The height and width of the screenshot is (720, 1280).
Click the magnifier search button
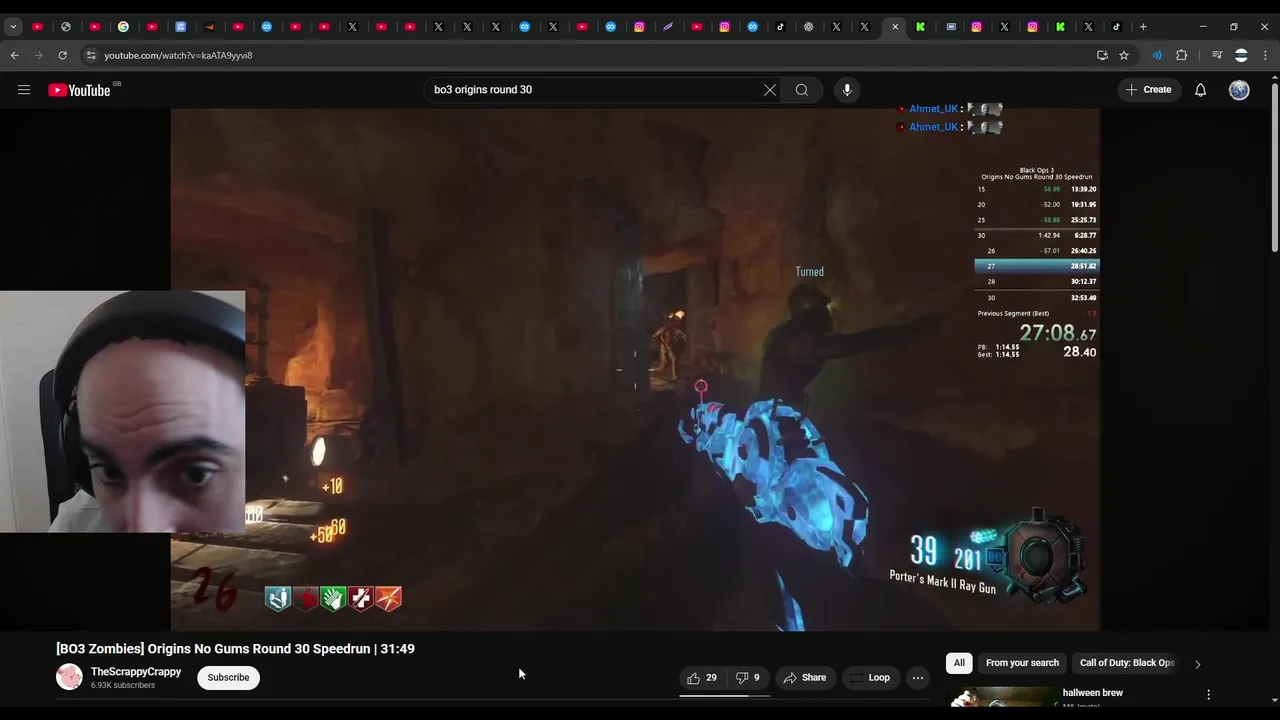point(802,90)
